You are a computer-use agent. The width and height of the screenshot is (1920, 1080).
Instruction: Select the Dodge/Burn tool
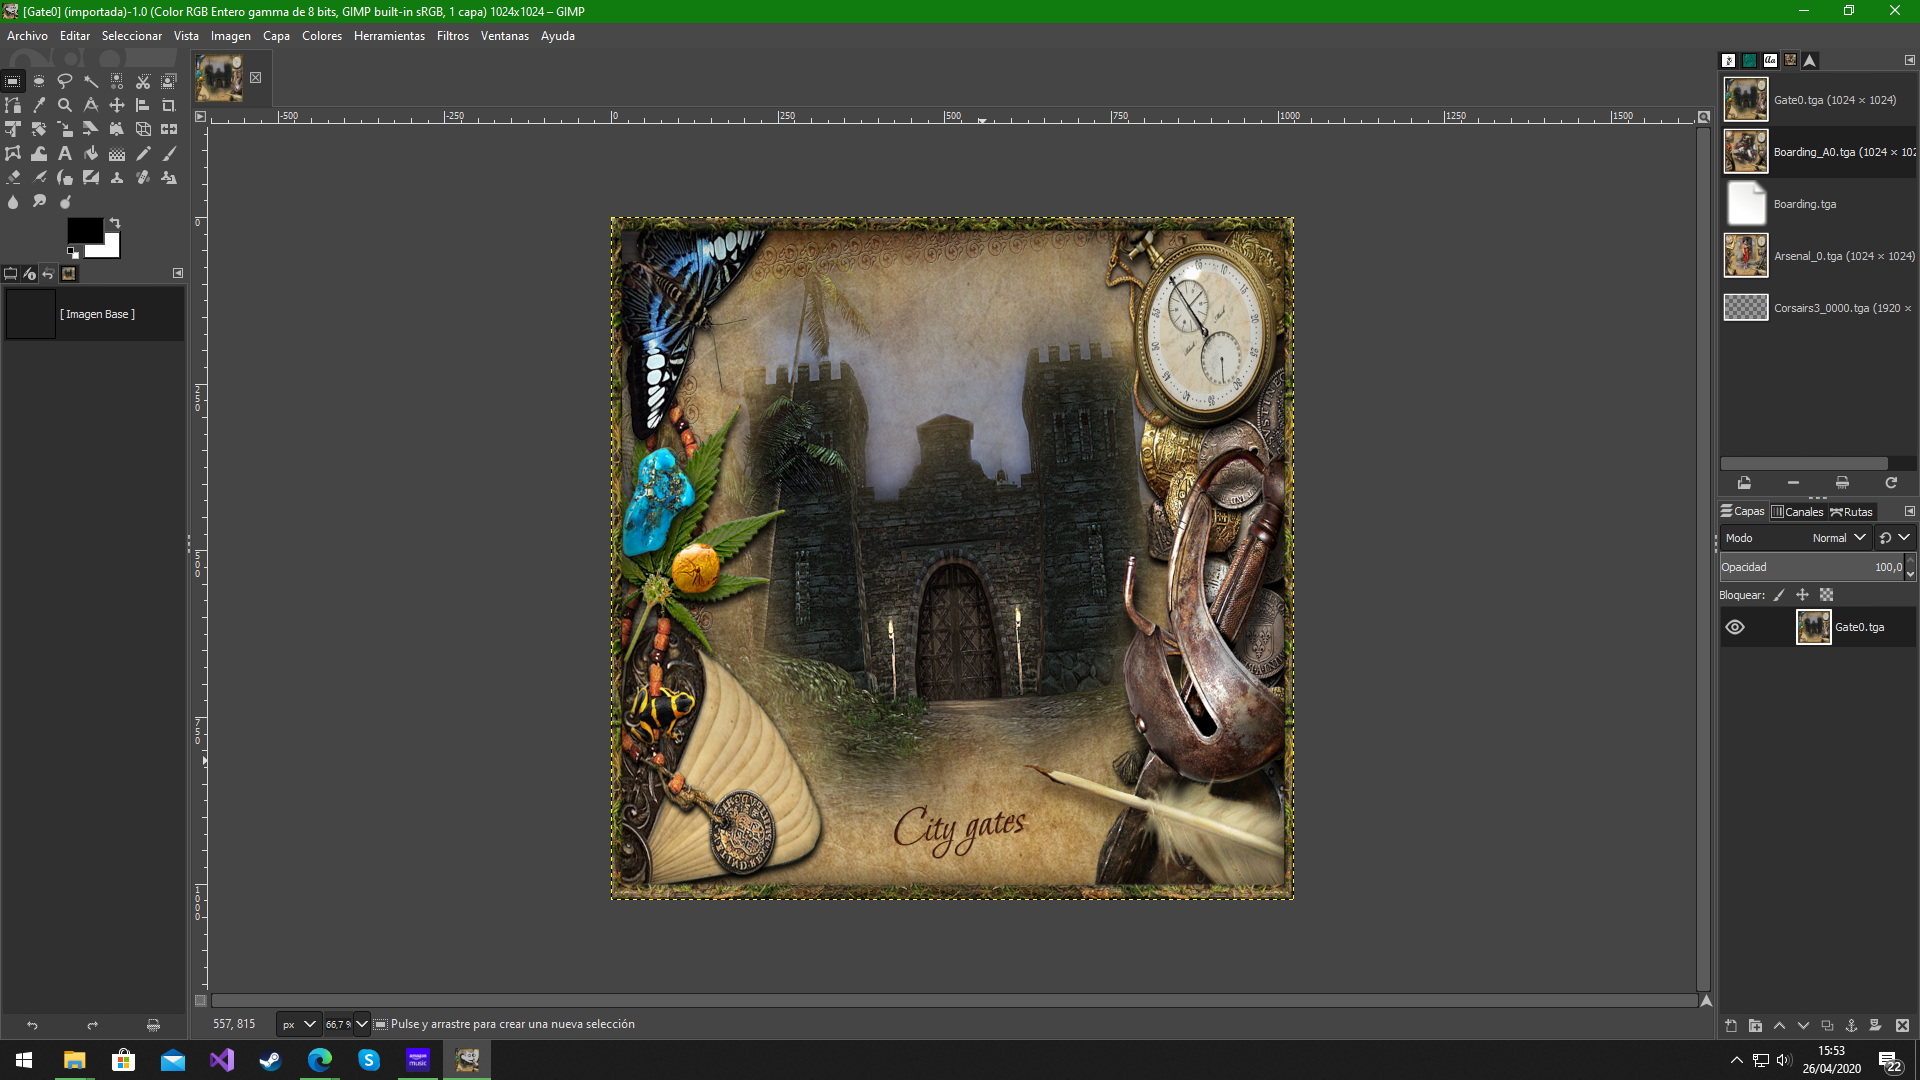tap(65, 201)
